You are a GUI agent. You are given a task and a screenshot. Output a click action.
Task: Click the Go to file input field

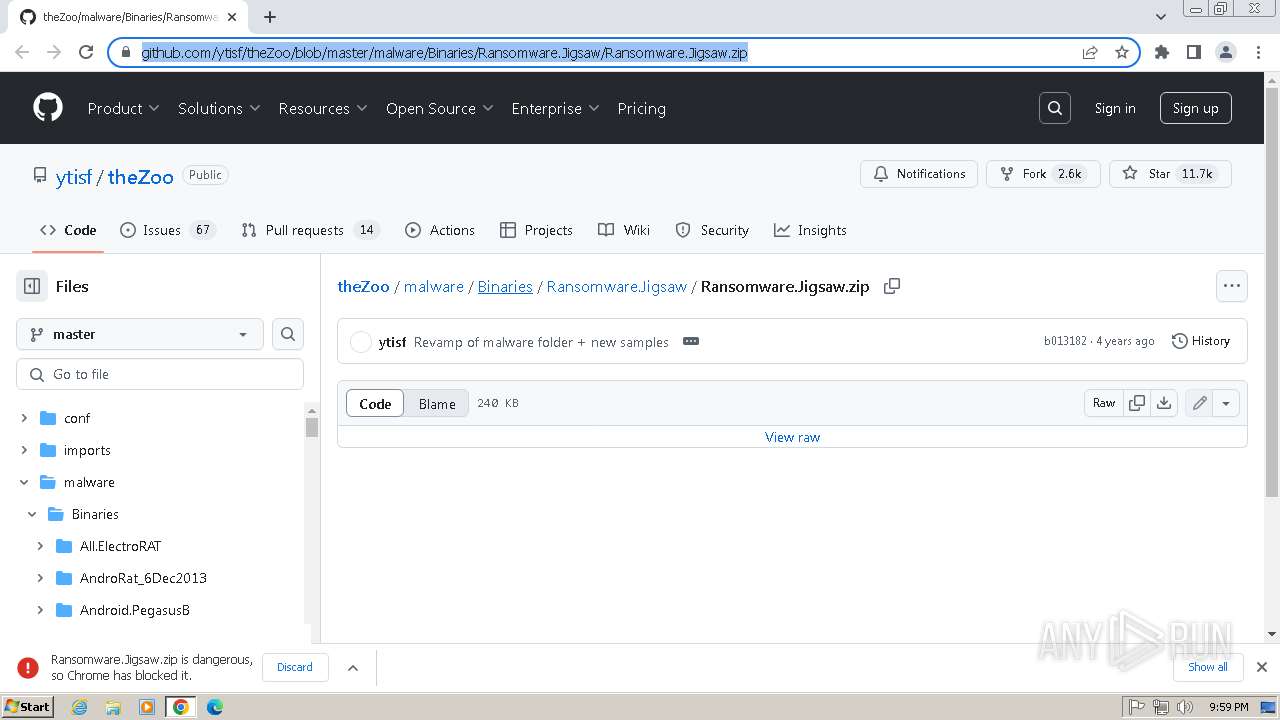point(160,374)
